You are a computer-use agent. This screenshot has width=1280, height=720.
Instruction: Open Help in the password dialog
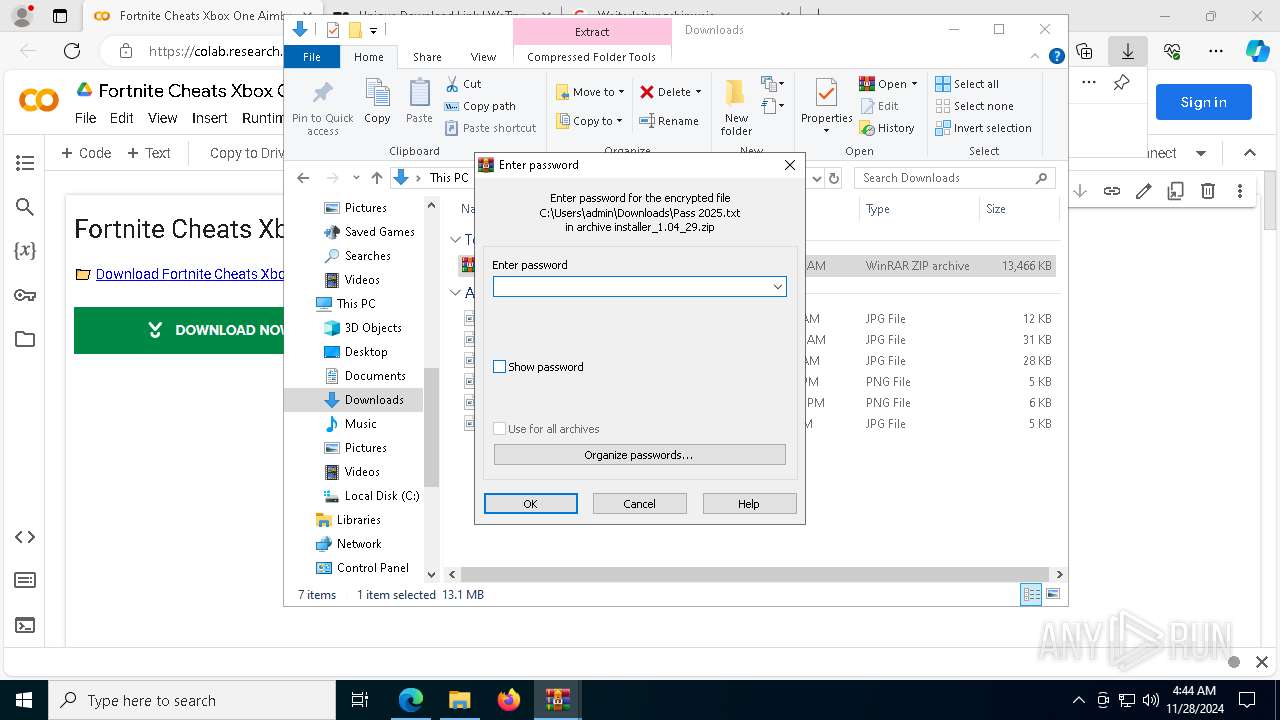point(749,504)
